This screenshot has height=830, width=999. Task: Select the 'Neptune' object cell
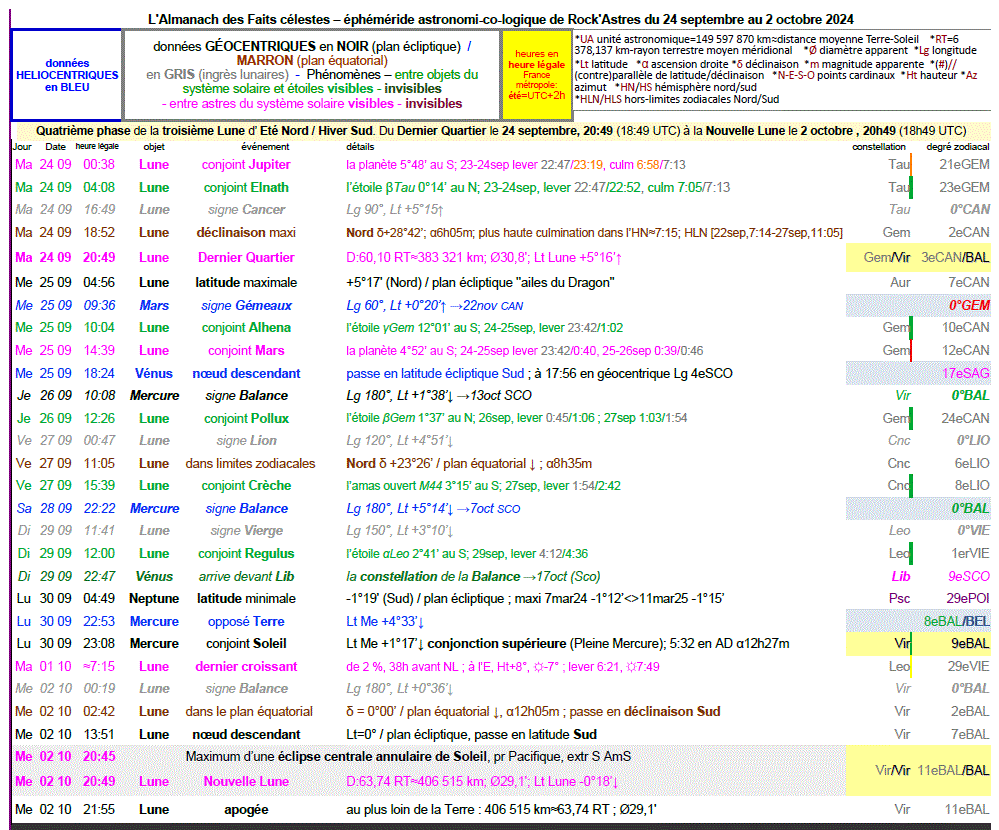click(x=154, y=598)
